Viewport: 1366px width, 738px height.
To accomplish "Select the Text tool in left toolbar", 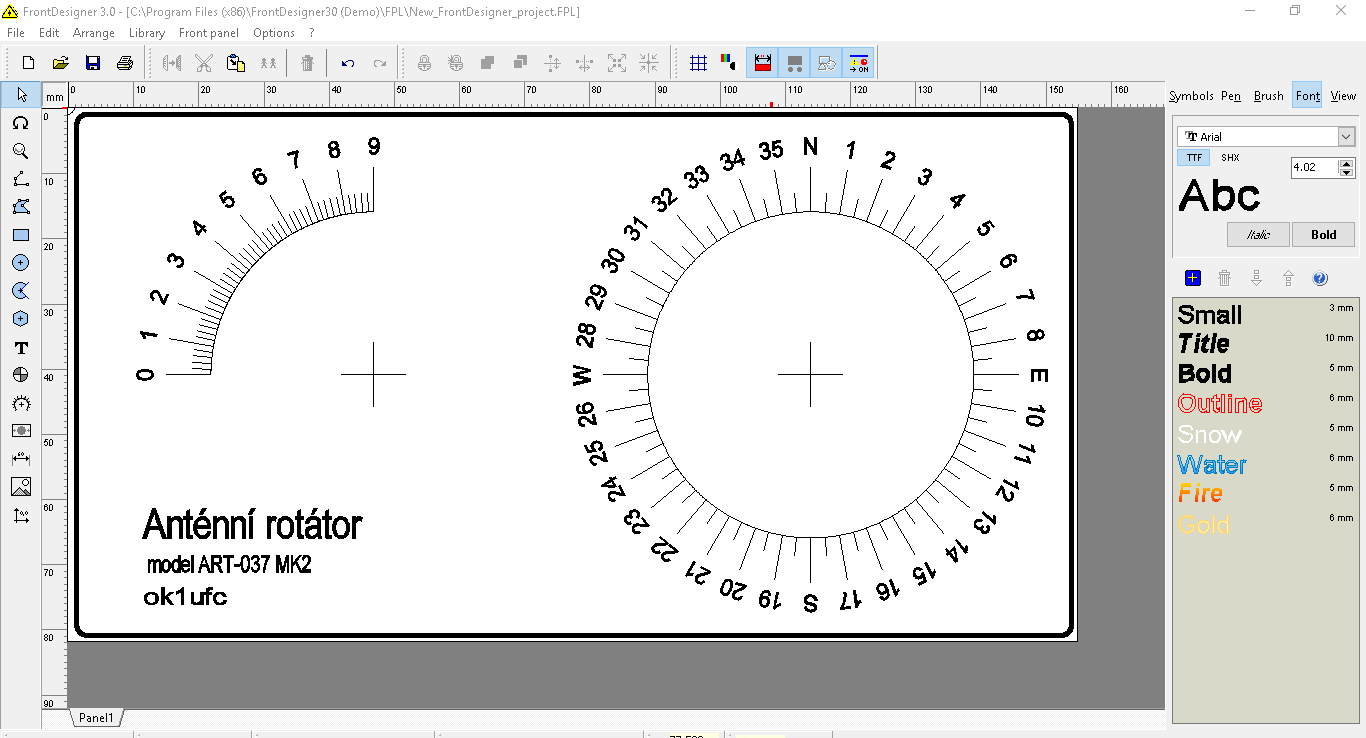I will pos(20,348).
